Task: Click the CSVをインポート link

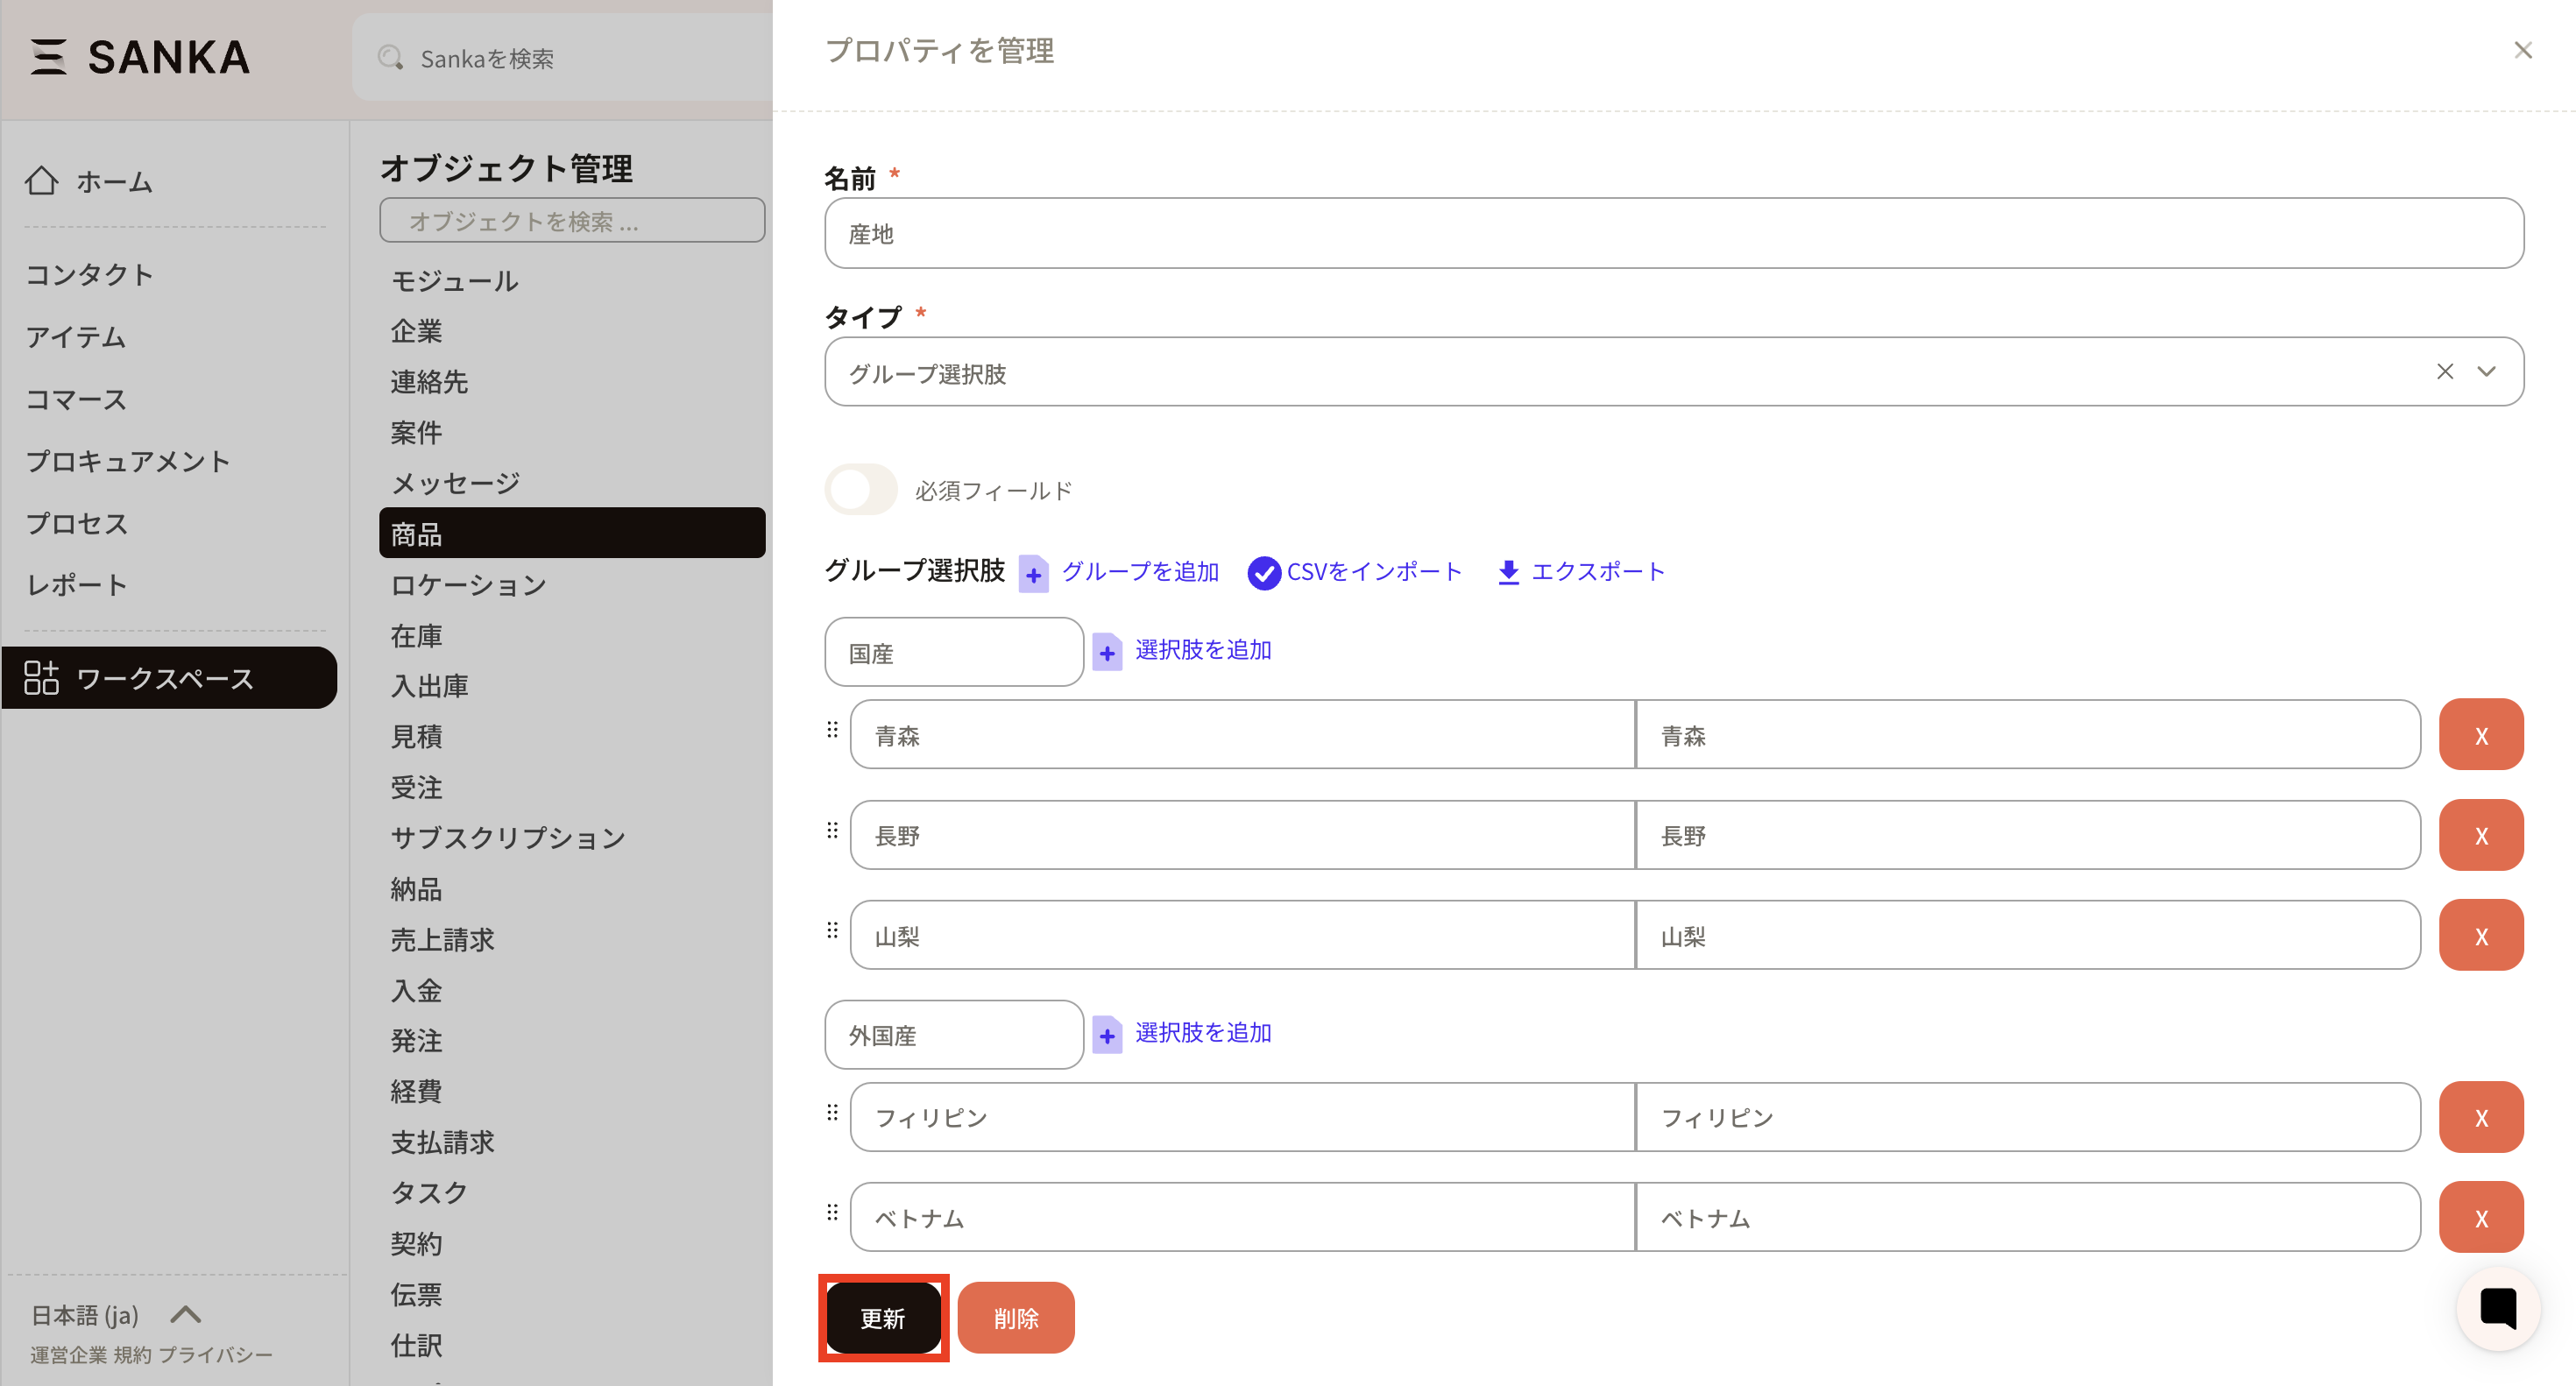Action: tap(1375, 572)
